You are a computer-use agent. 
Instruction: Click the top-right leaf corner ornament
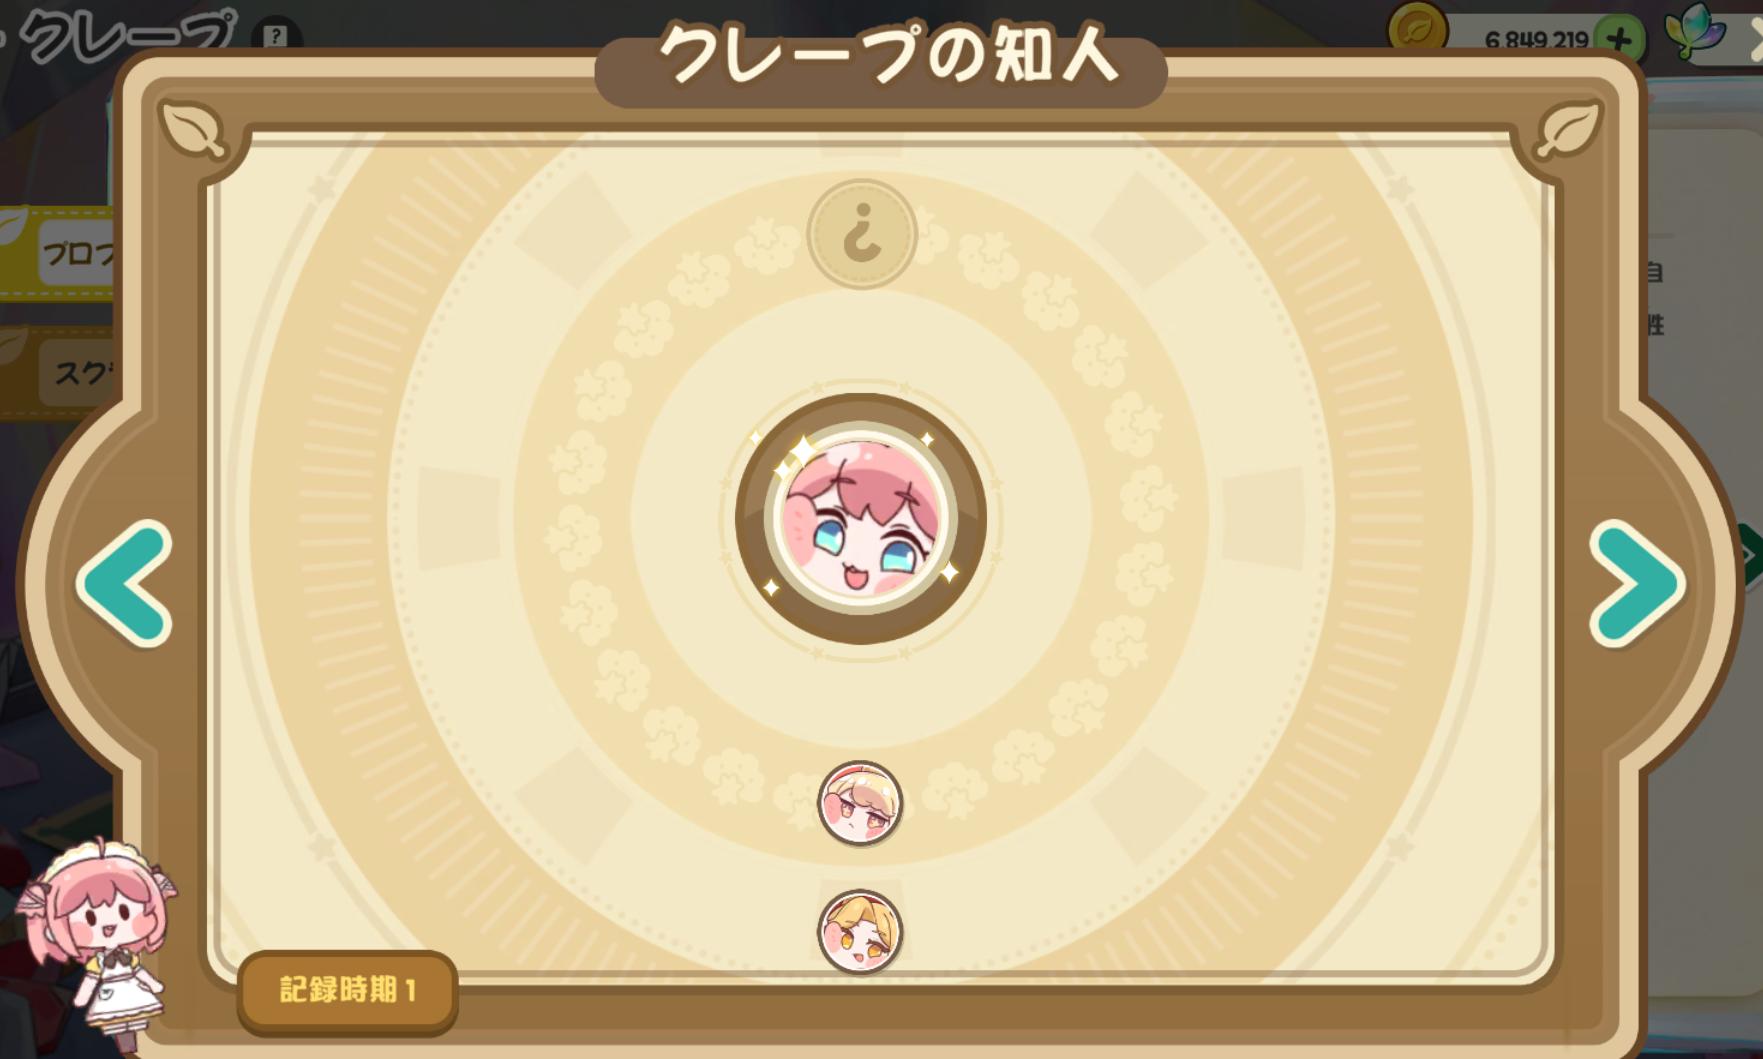tap(1569, 130)
